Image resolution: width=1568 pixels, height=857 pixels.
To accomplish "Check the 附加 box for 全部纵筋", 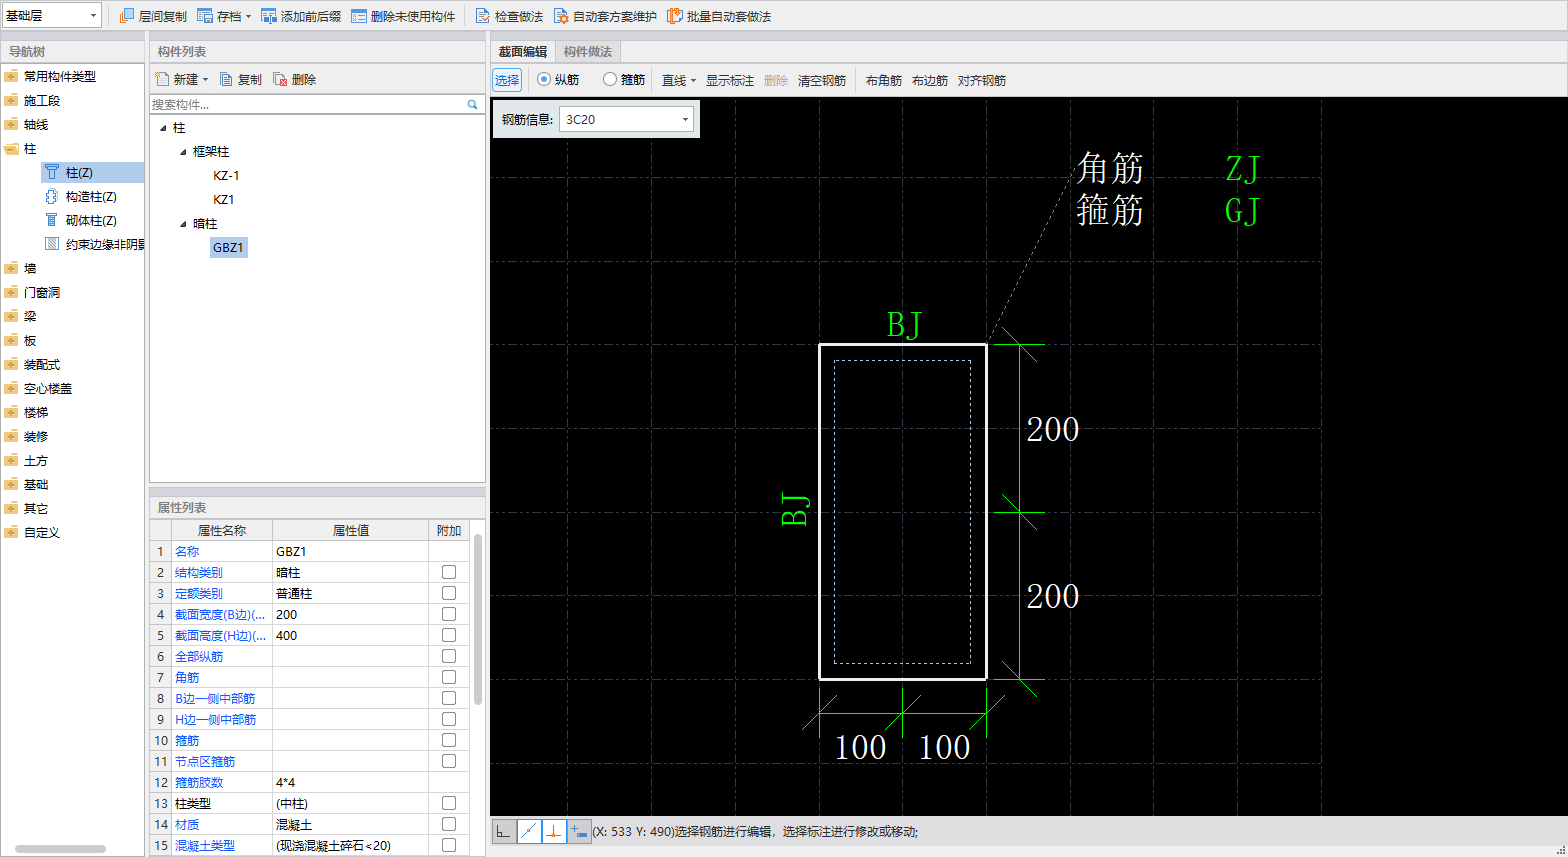I will 449,656.
